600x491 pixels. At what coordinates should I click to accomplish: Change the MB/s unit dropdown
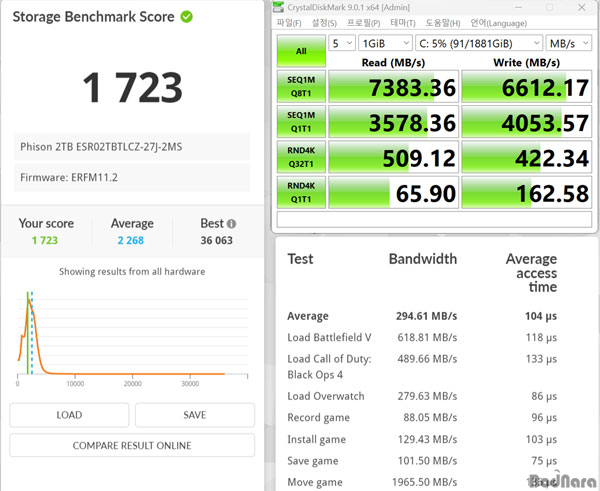(x=572, y=43)
